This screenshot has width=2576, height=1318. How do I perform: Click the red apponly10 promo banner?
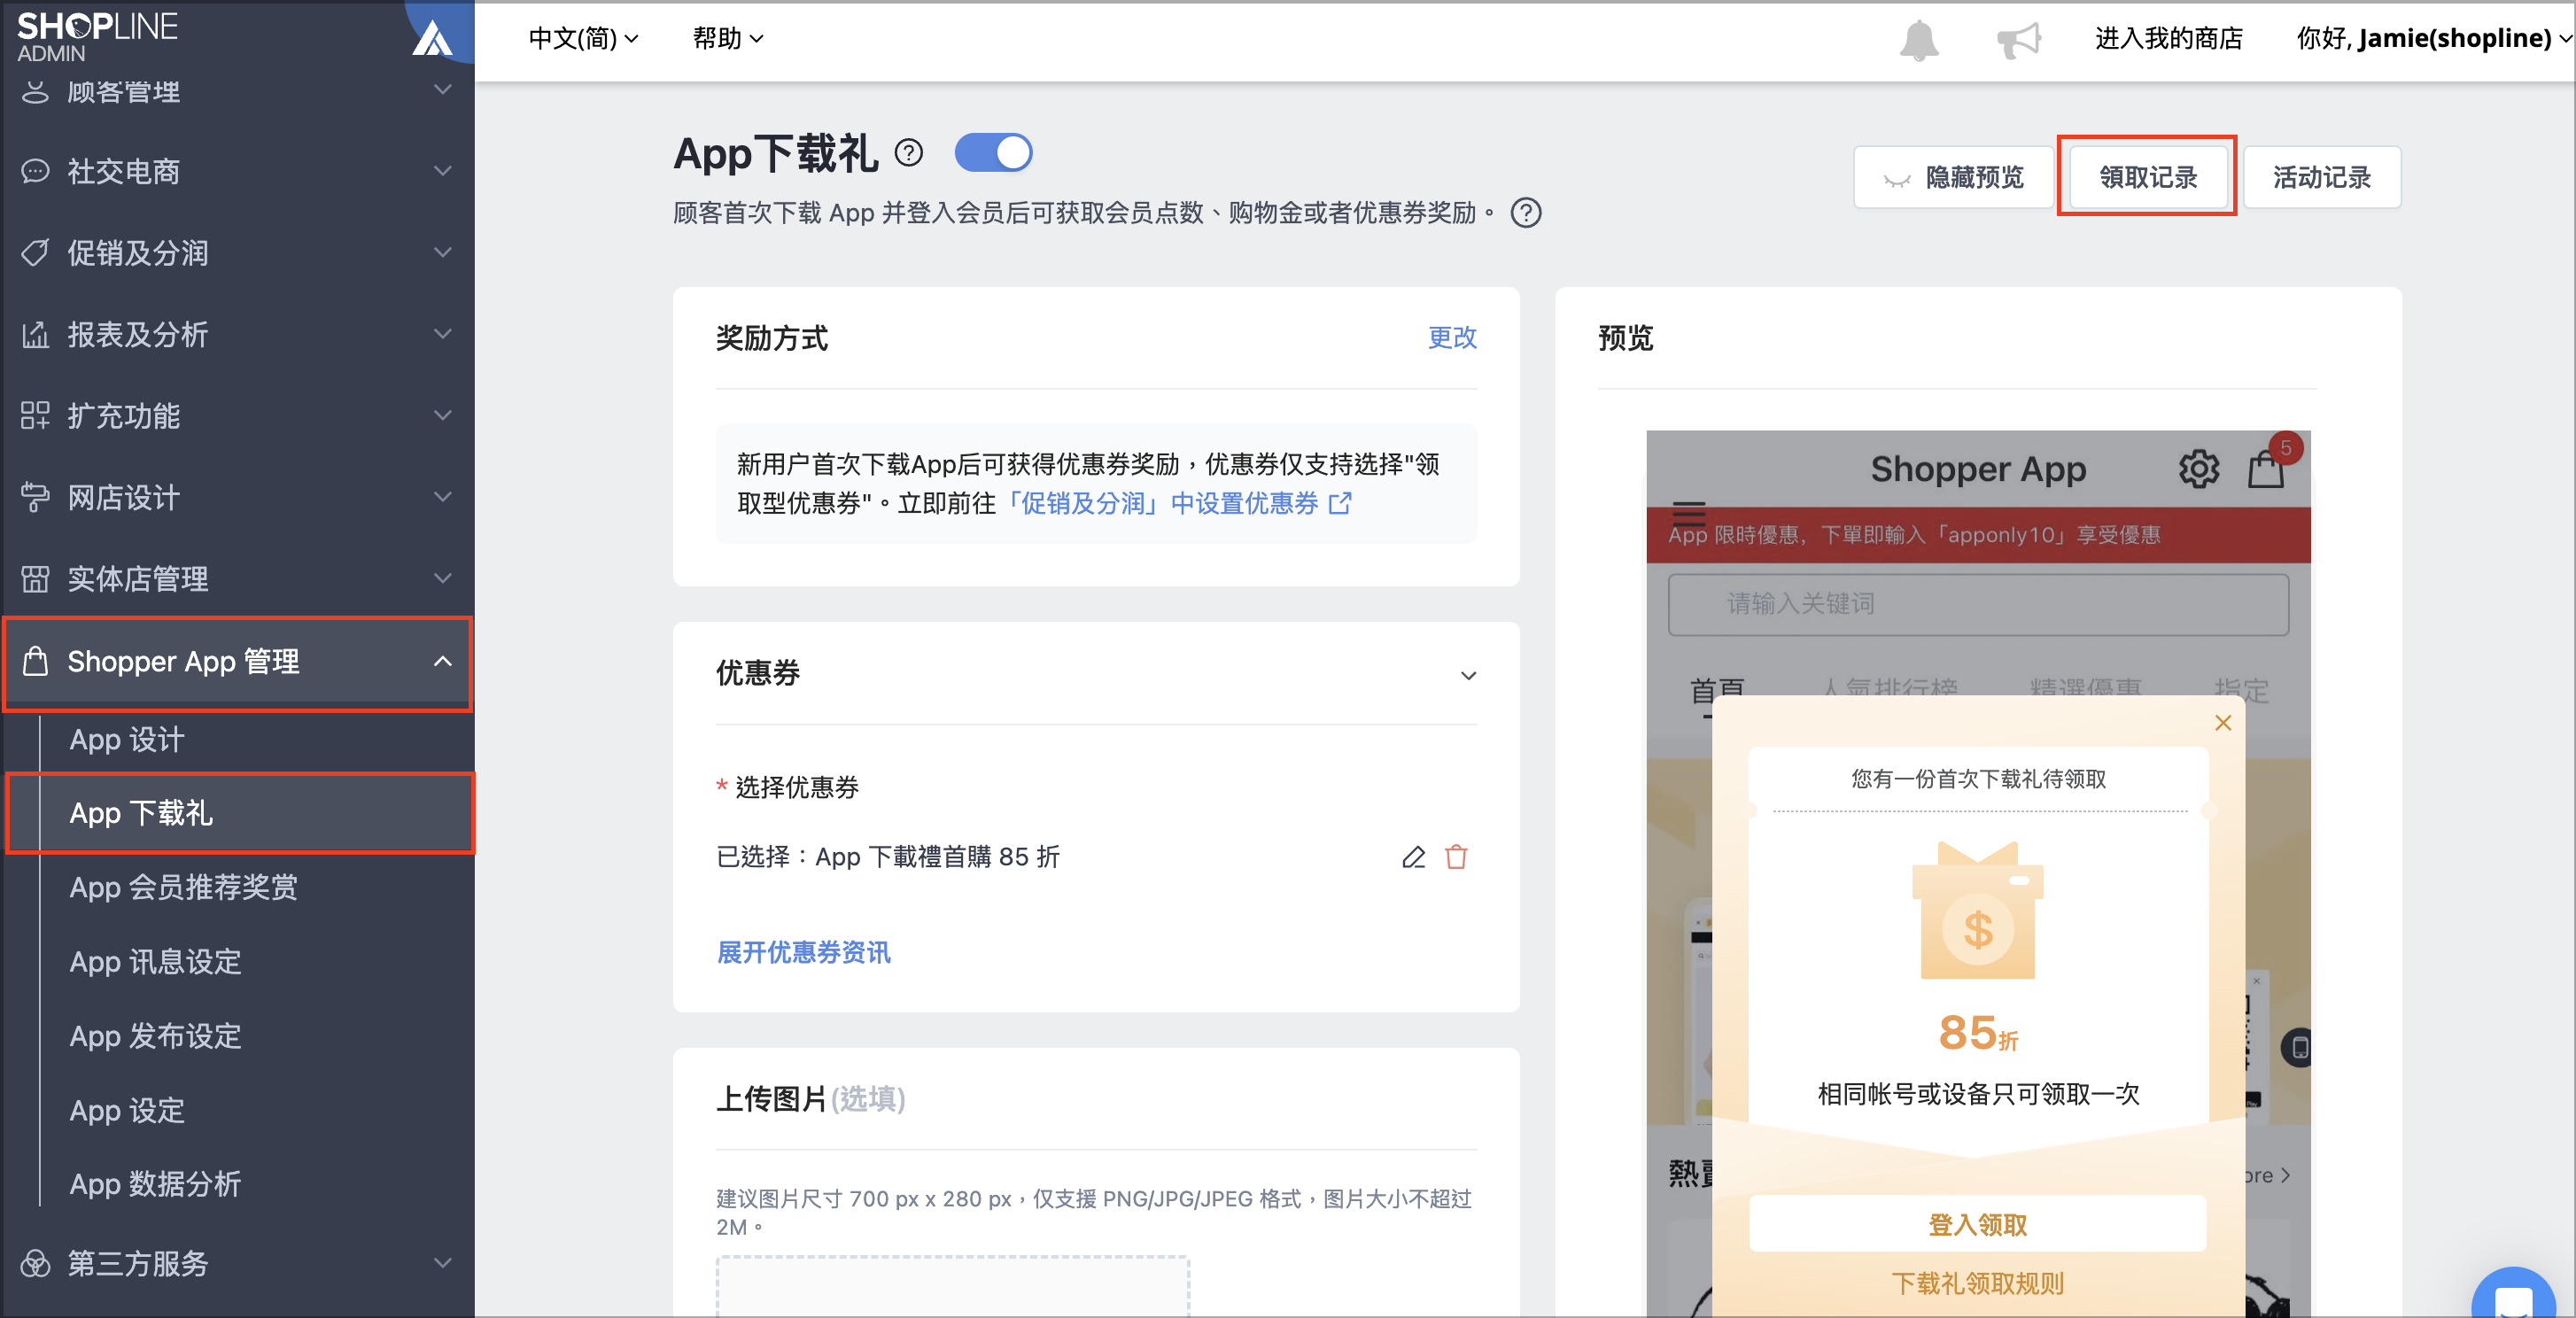[1977, 535]
